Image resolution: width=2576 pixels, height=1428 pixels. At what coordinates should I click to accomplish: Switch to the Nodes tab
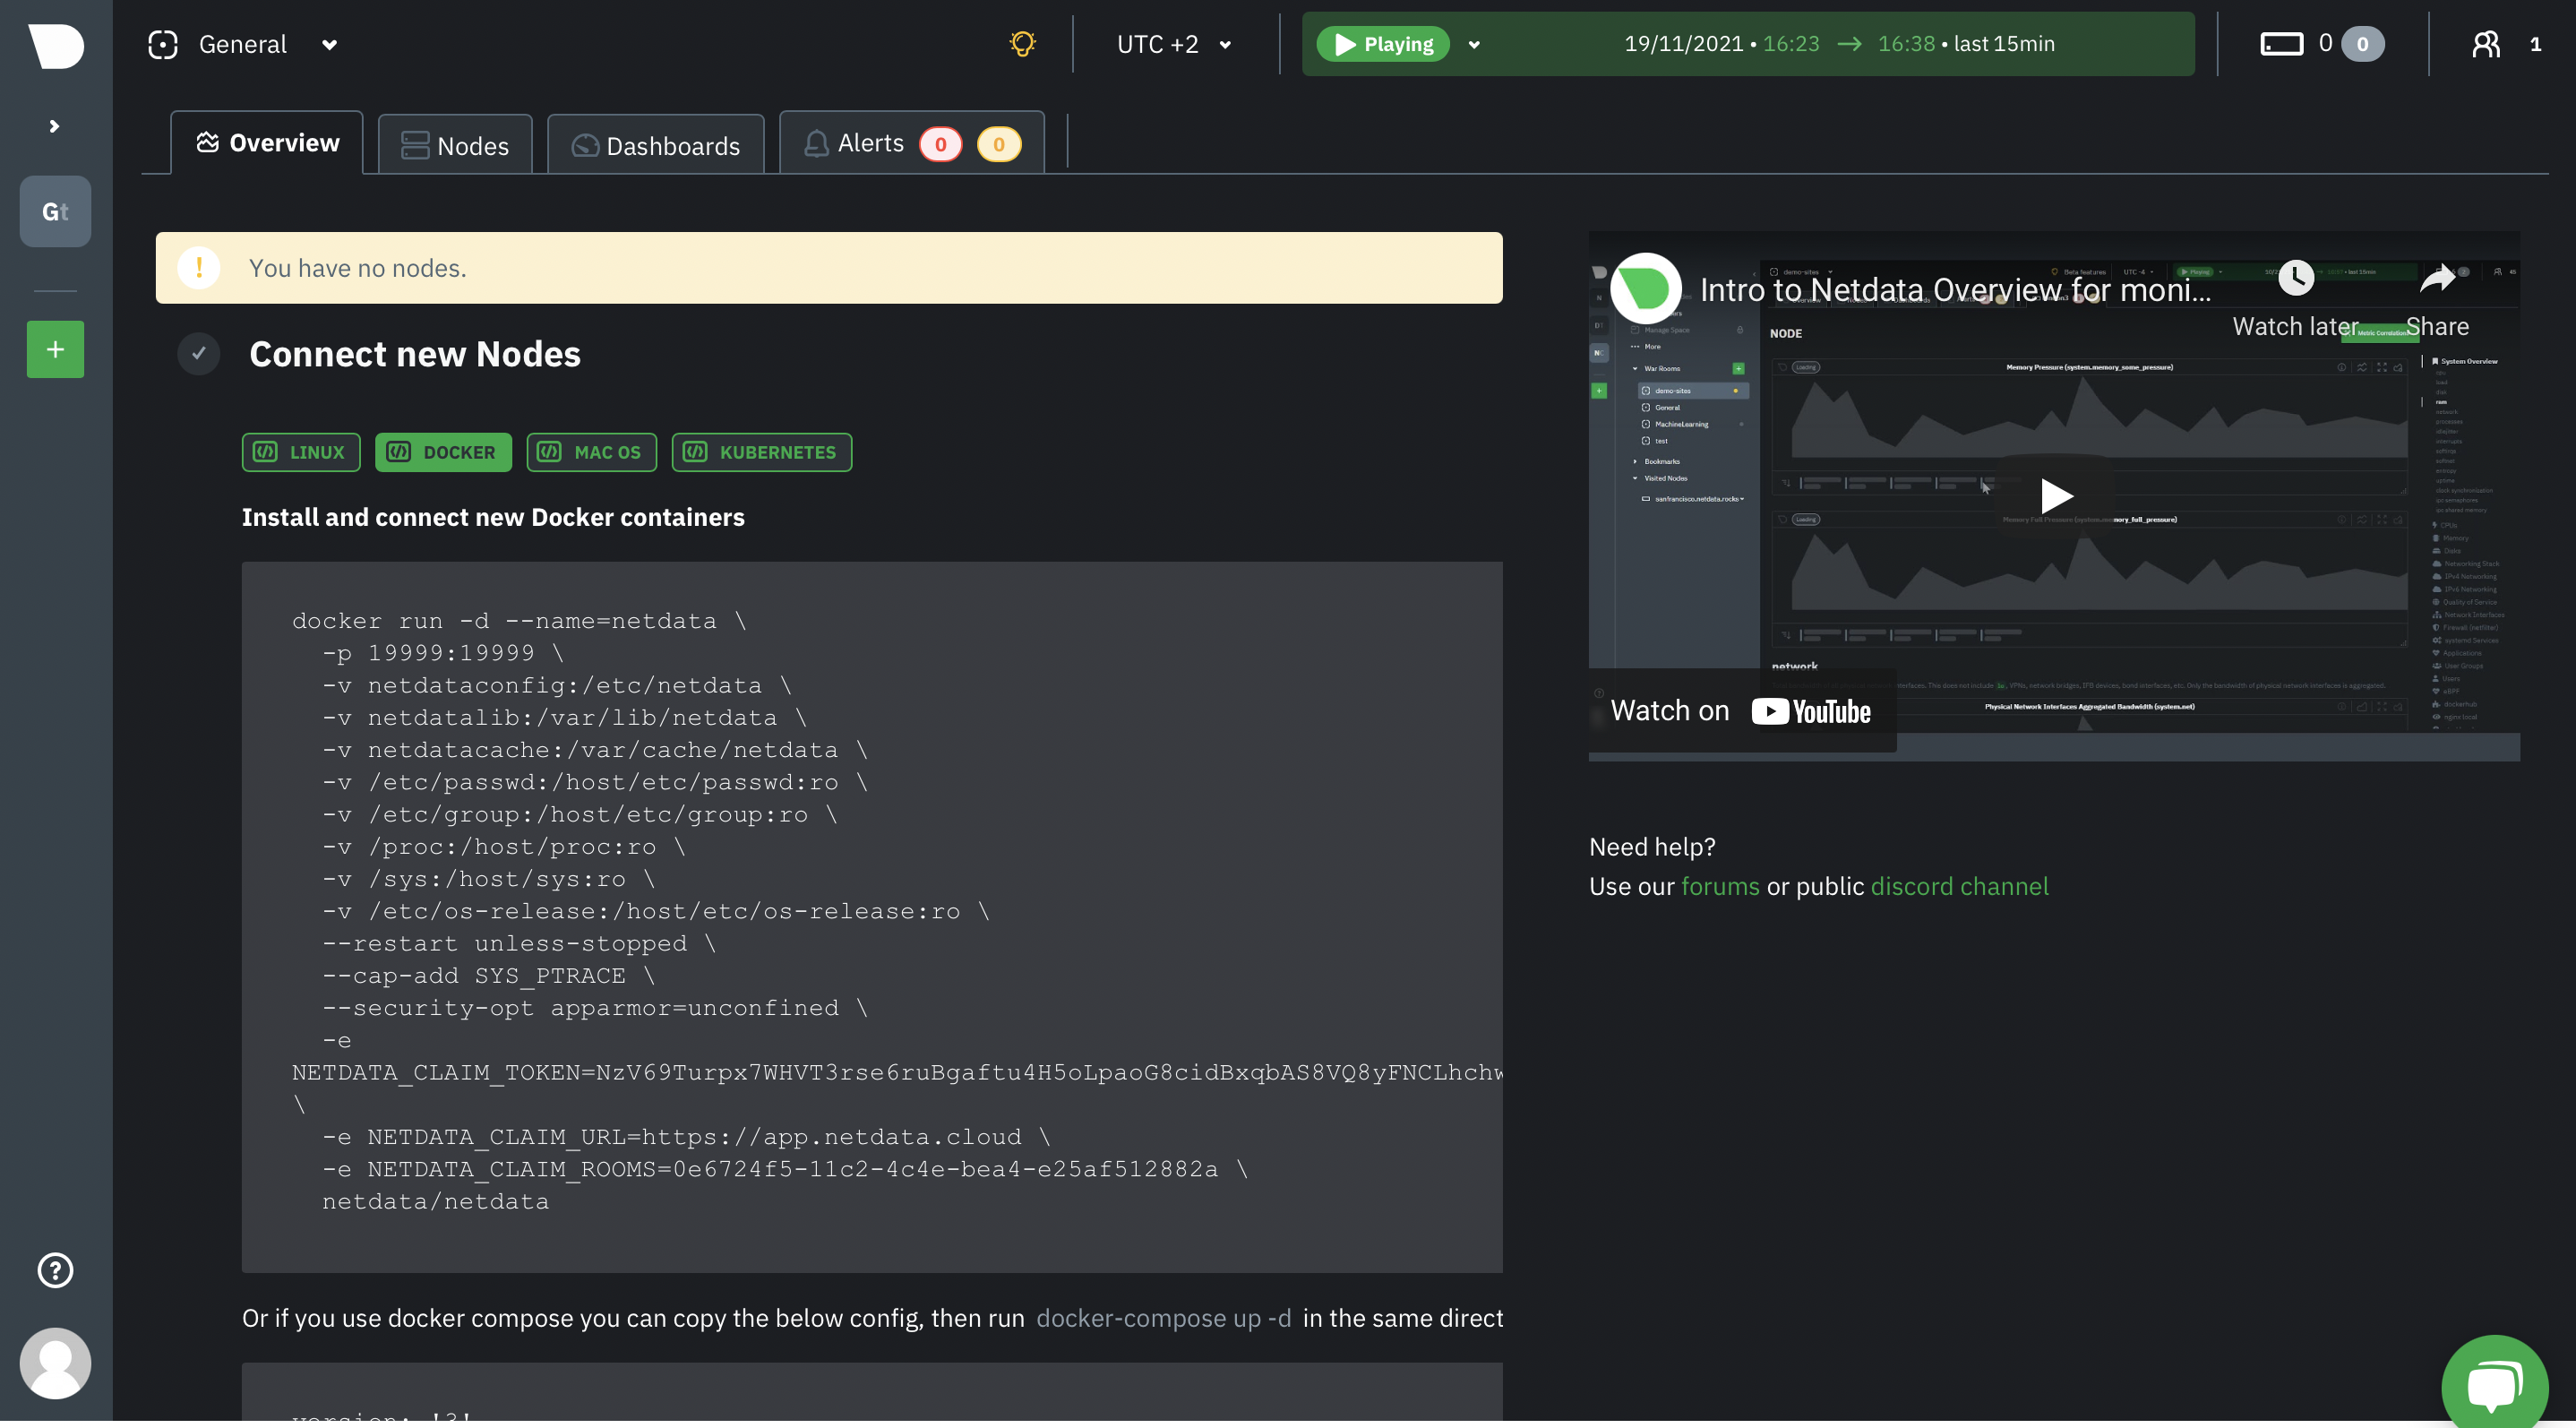455,144
